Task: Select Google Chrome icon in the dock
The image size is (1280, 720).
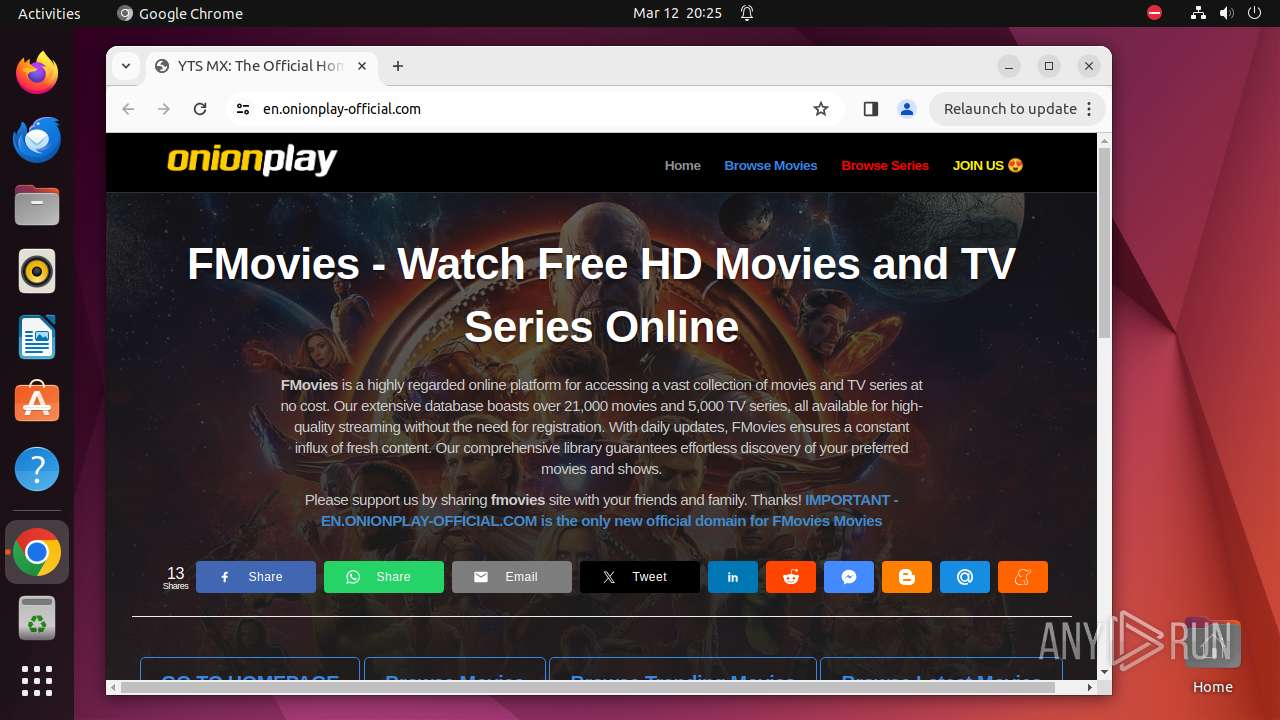Action: tap(37, 552)
